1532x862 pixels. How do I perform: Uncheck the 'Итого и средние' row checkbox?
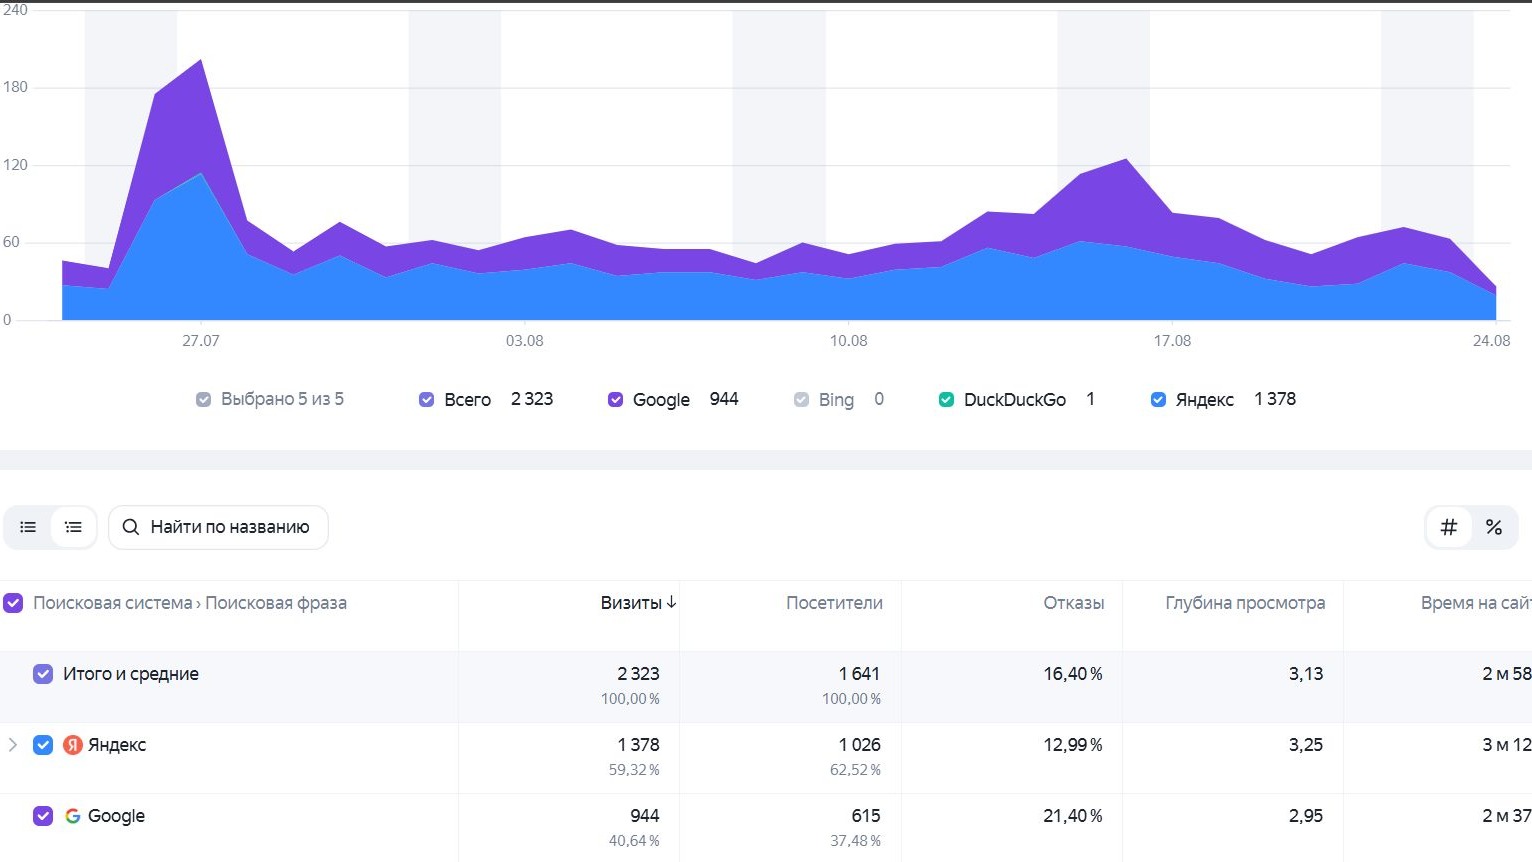pos(43,674)
